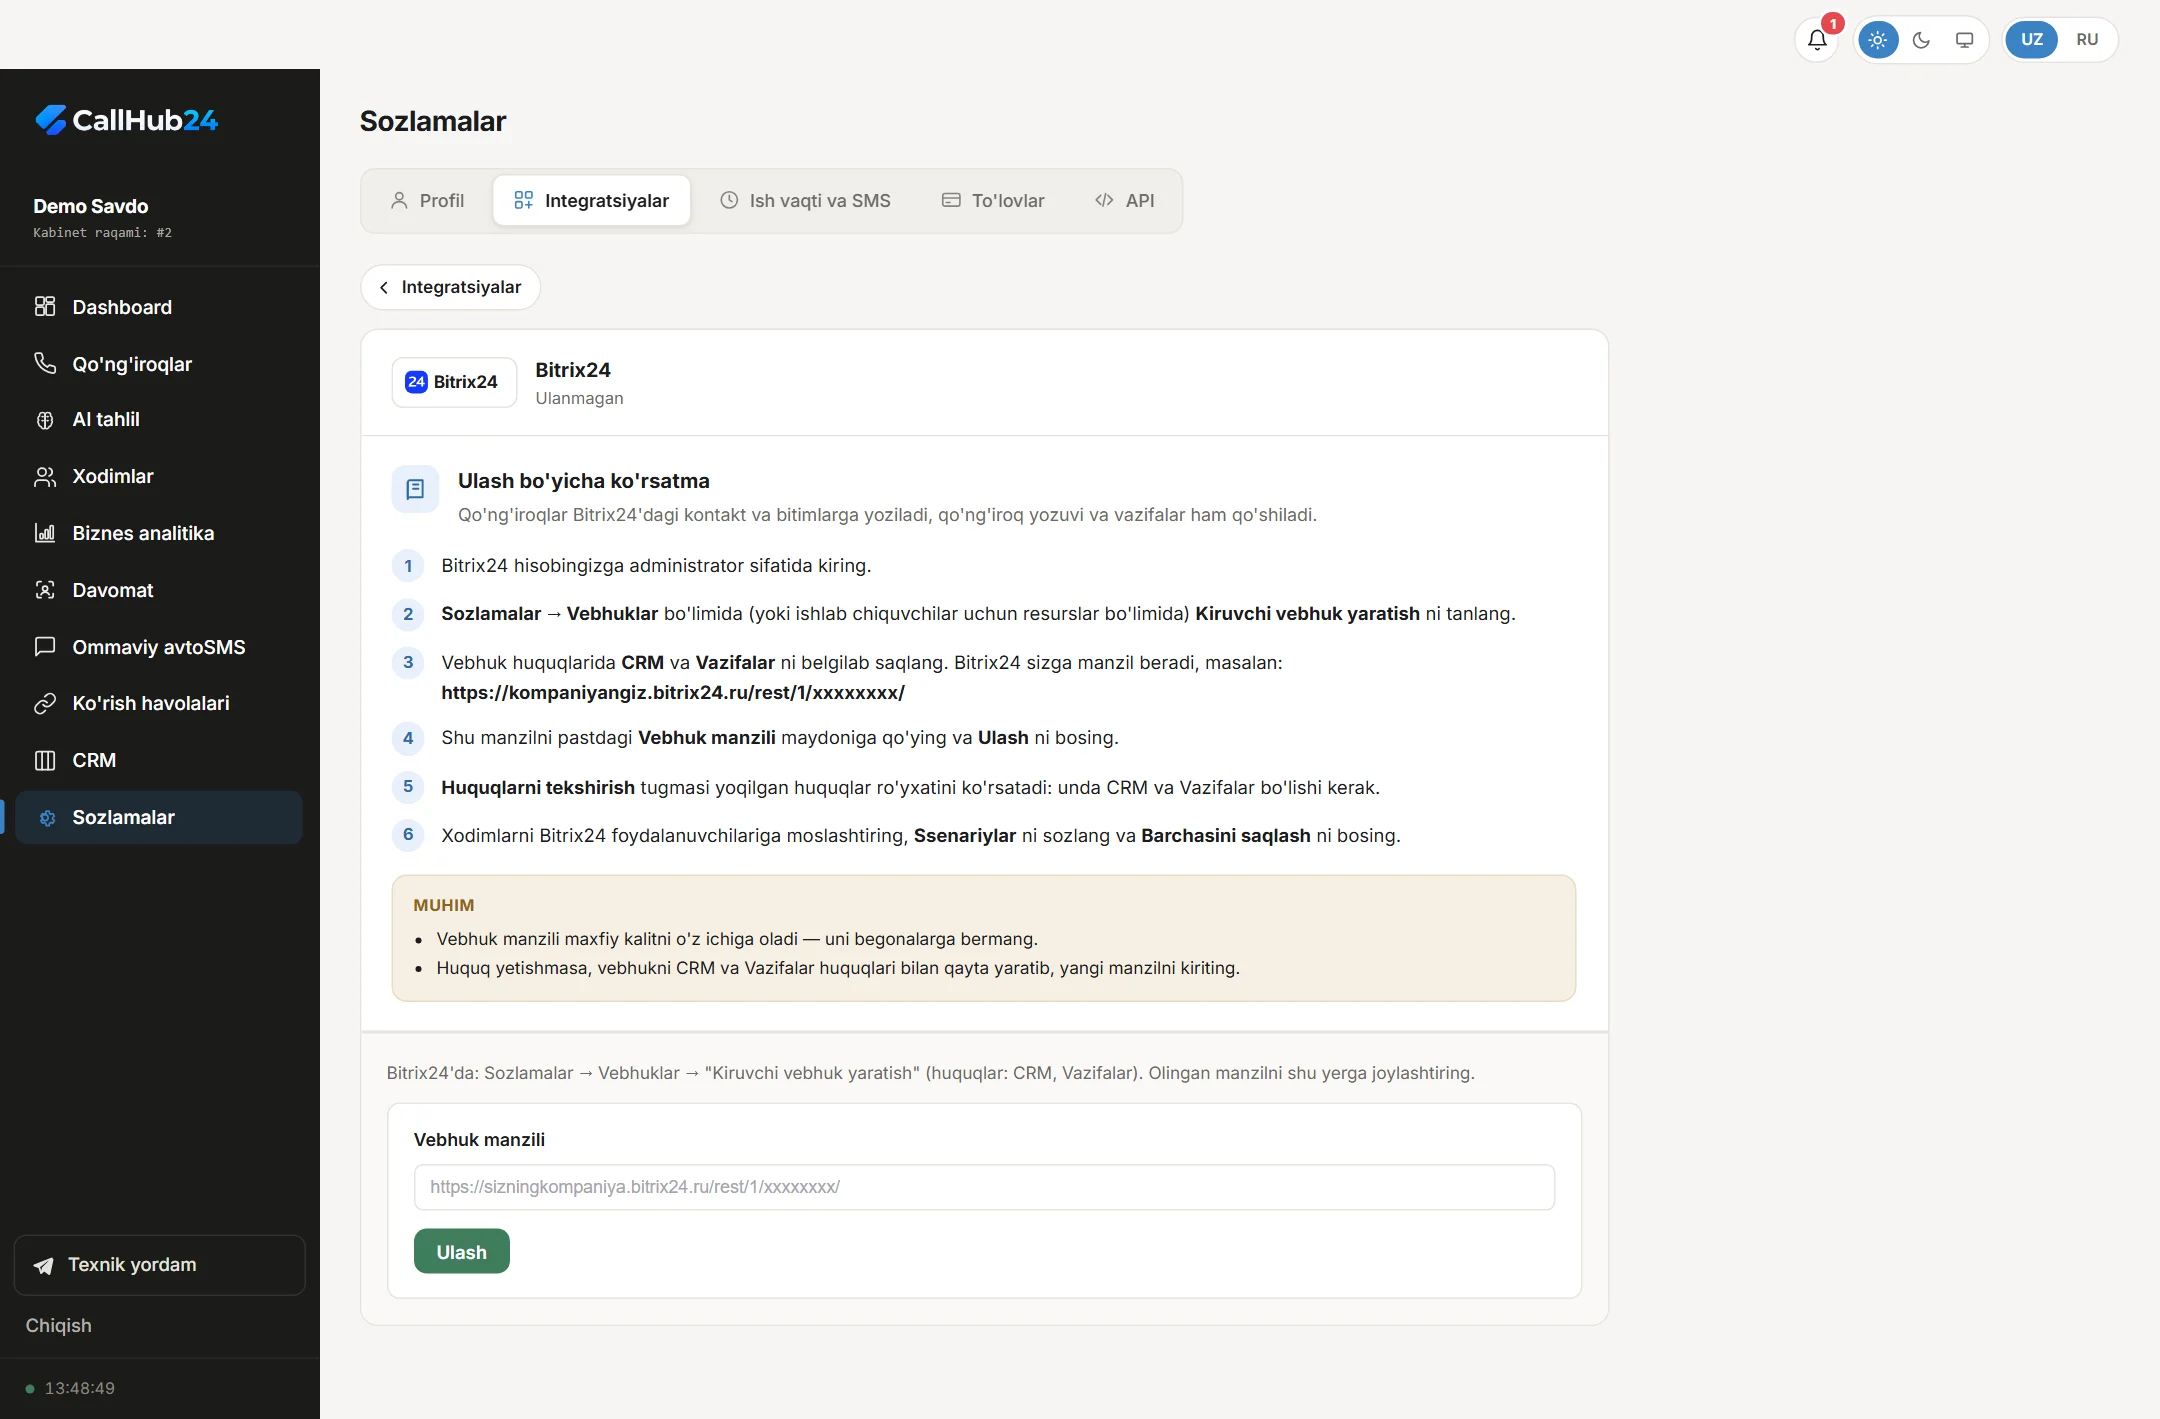
Task: Click the 13:48:49 clock in sidebar
Action: [x=80, y=1388]
